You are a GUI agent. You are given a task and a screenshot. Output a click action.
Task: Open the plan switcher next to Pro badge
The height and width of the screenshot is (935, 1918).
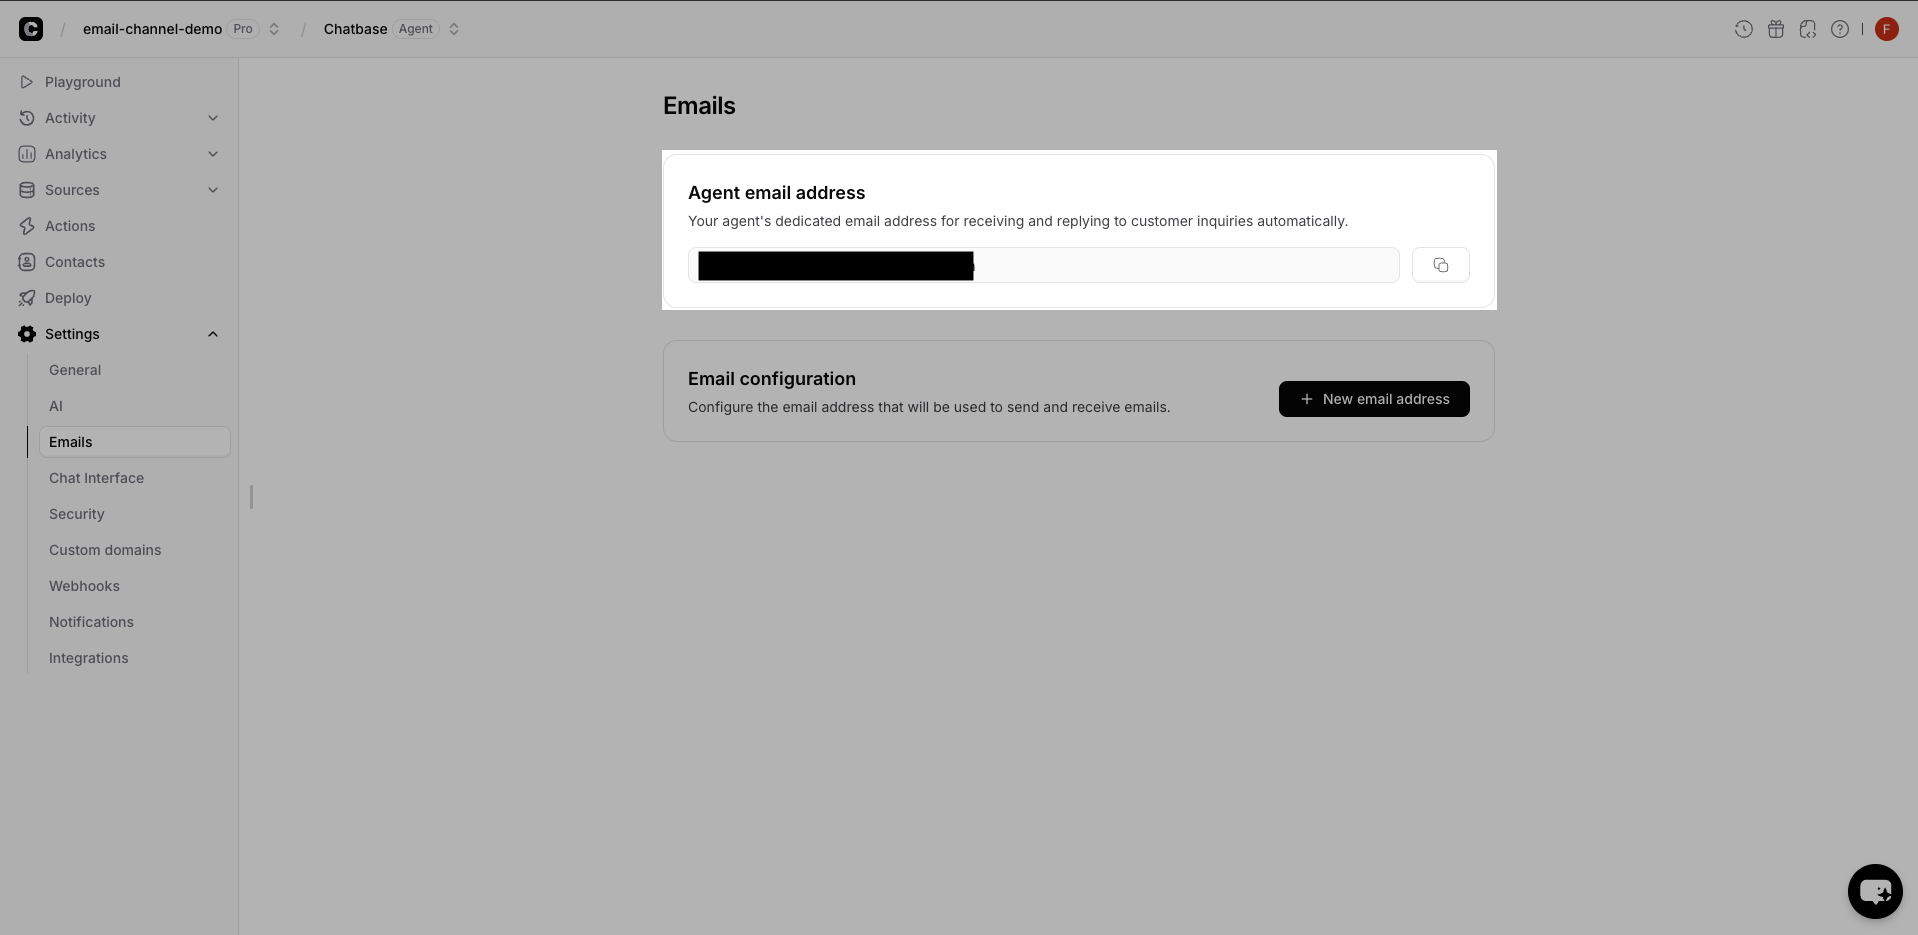[273, 29]
